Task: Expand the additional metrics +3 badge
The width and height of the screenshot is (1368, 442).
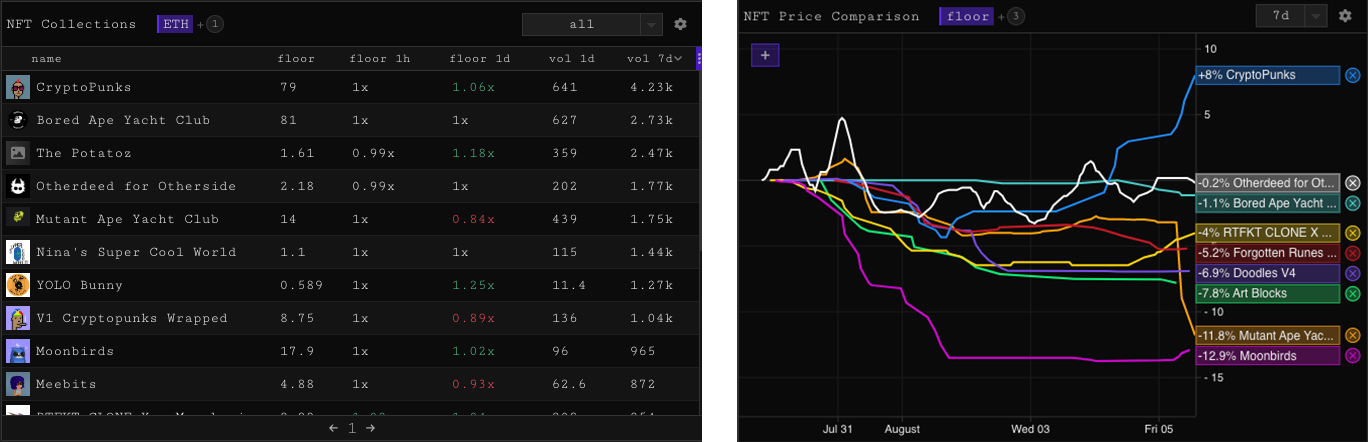Action: [1015, 16]
